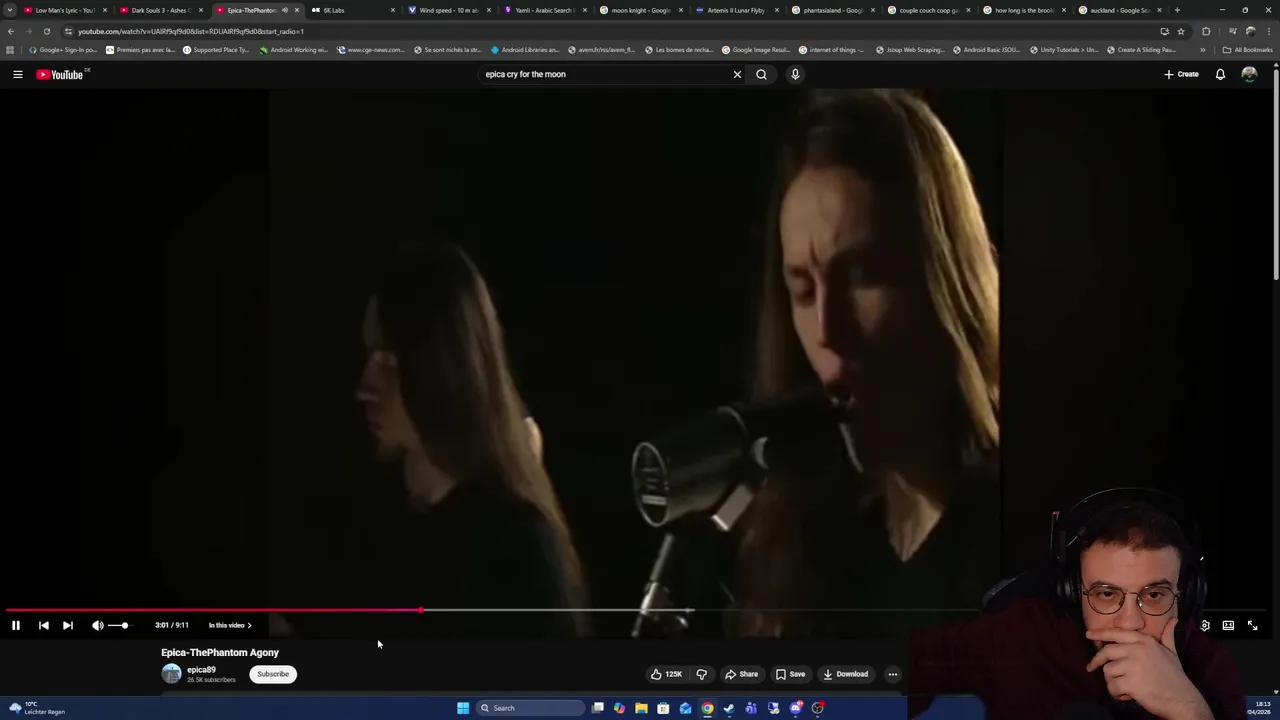Click the search magnifier button
The width and height of the screenshot is (1280, 720).
coord(761,74)
